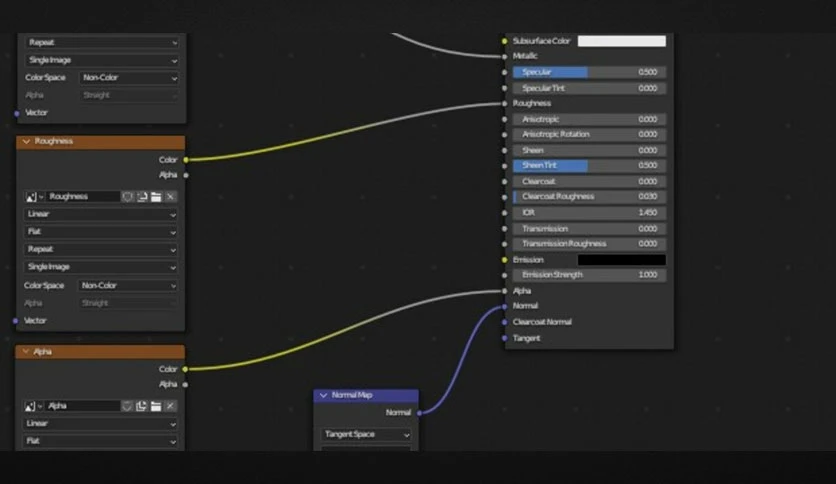This screenshot has height=484, width=836.
Task: Click the Roughness input socket on the shader node
Action: [504, 103]
